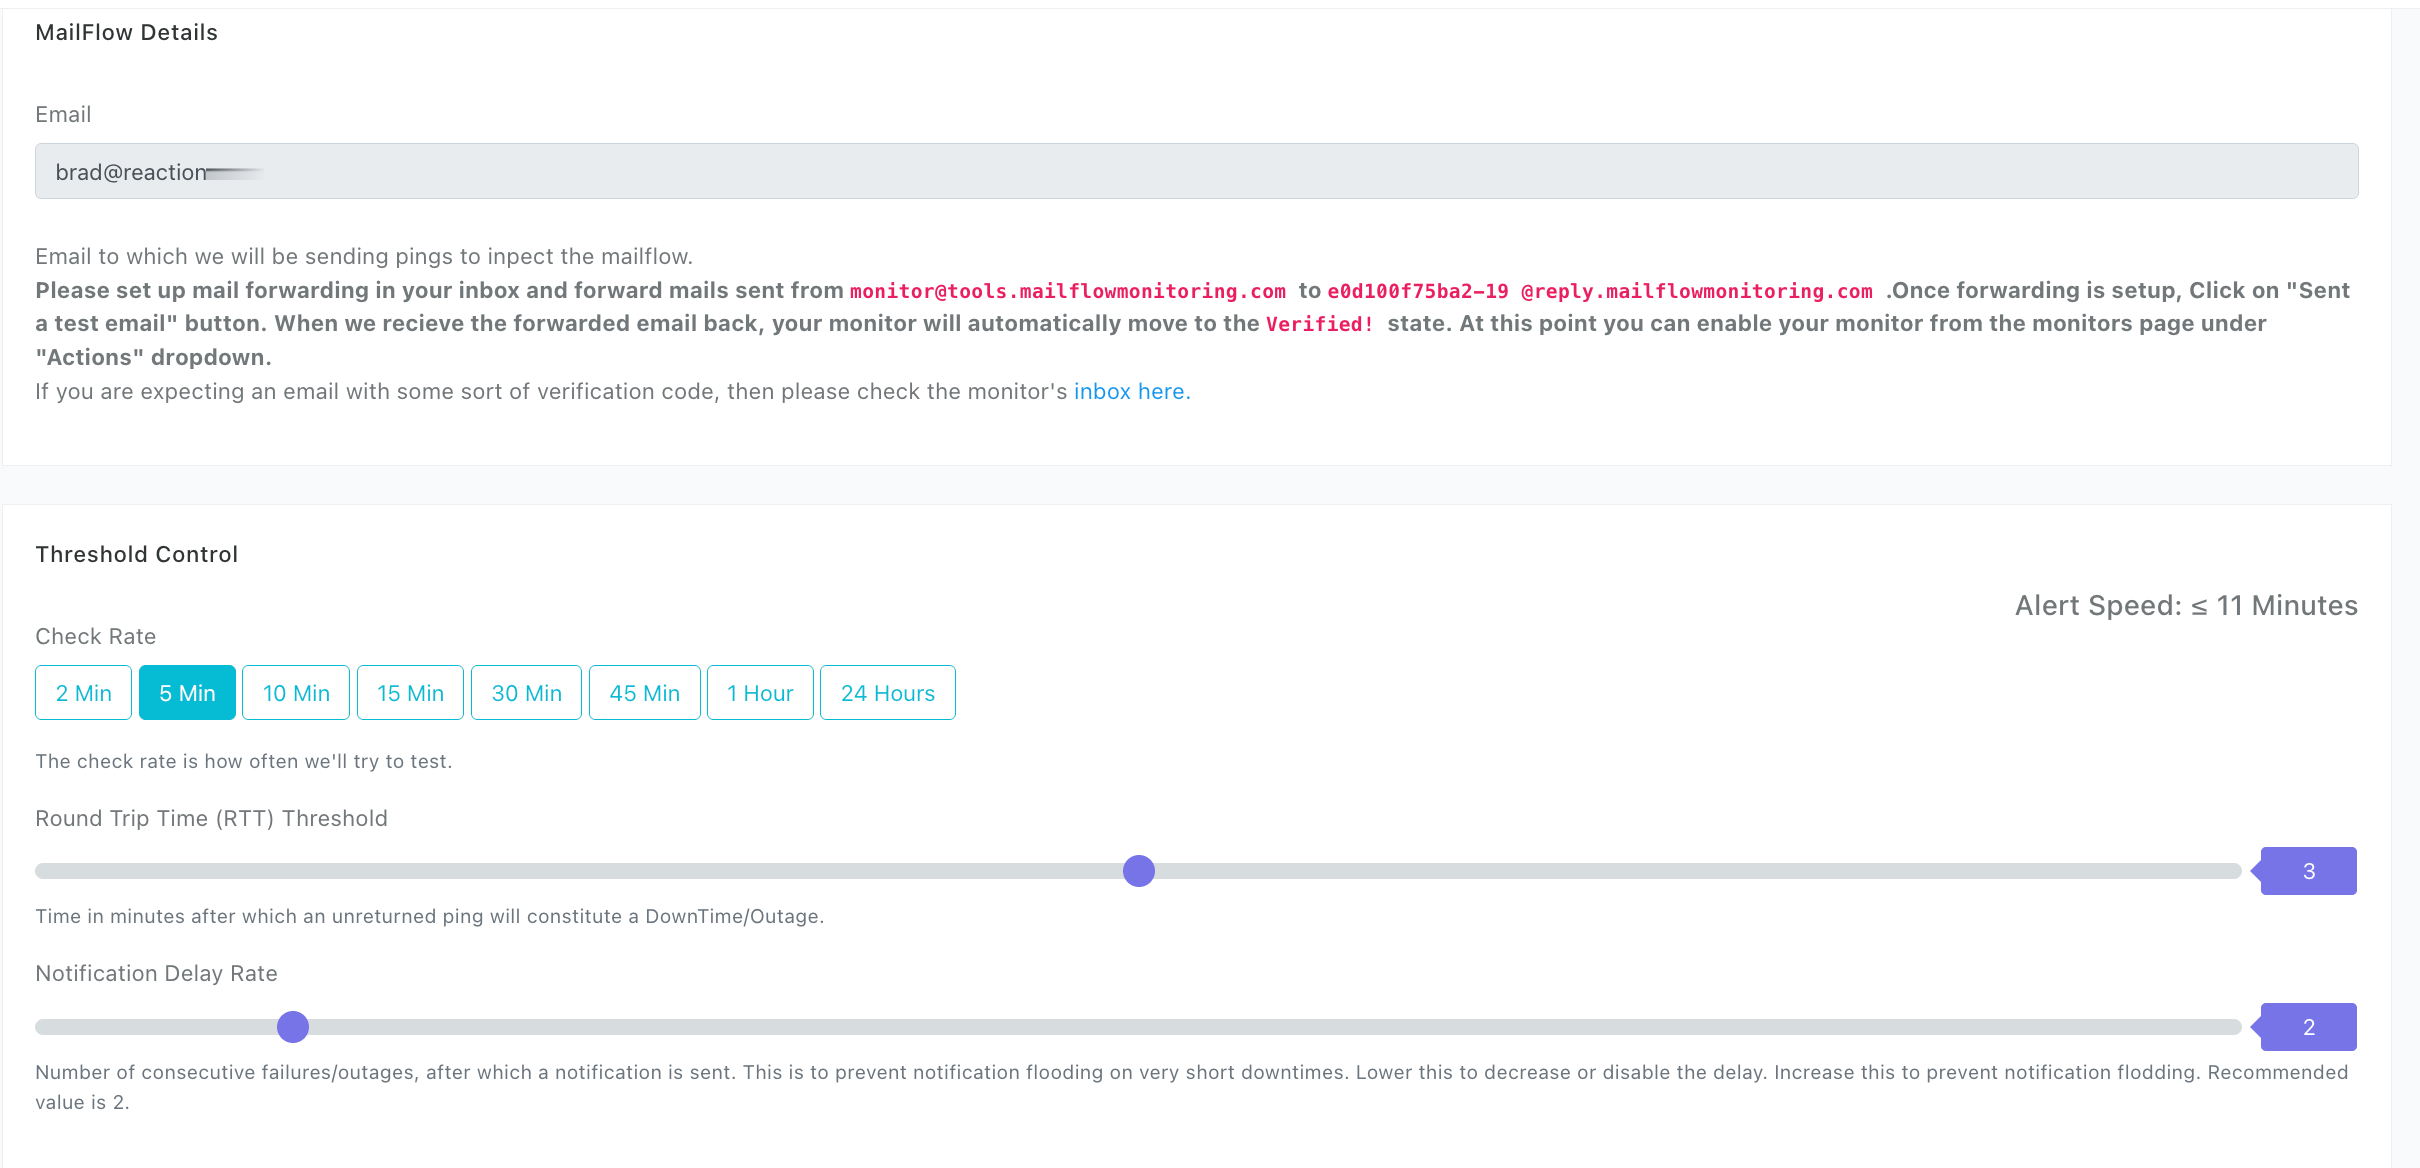Click the RTT Threshold slider handle

click(1138, 871)
